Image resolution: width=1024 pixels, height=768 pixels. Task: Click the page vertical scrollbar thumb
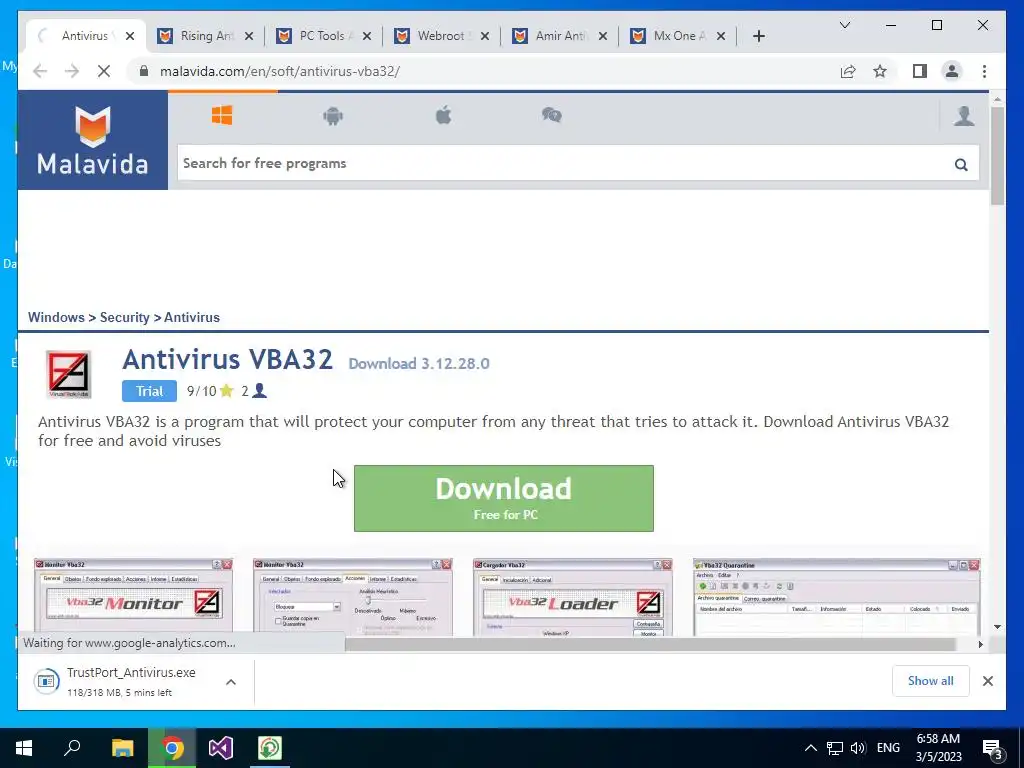click(997, 156)
